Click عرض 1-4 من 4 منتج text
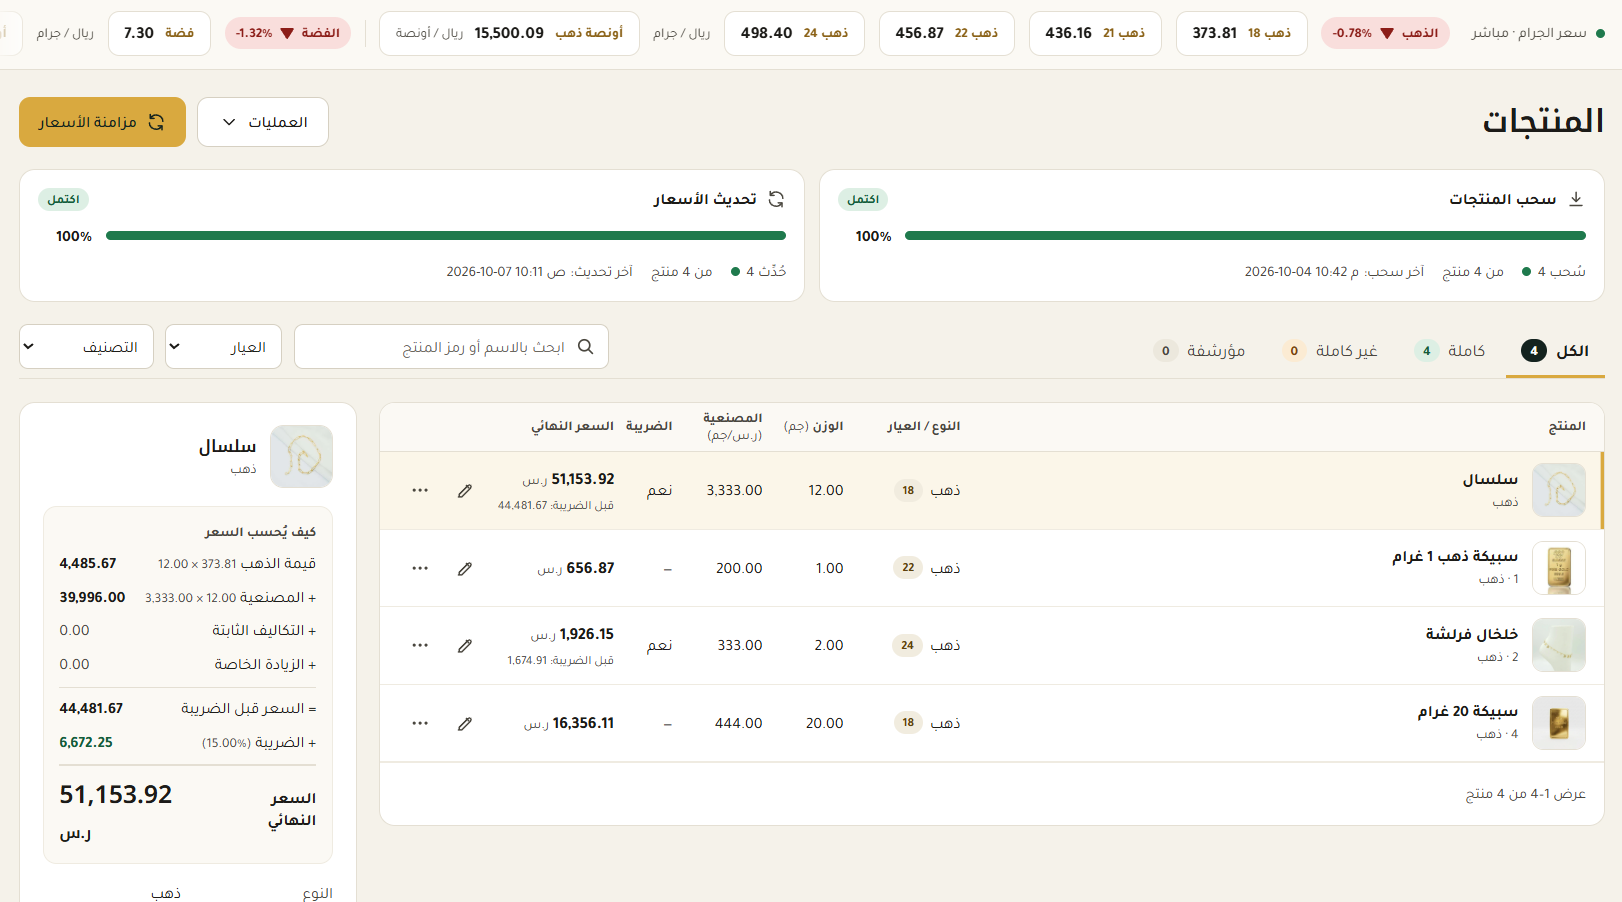This screenshot has height=902, width=1622. (1526, 794)
